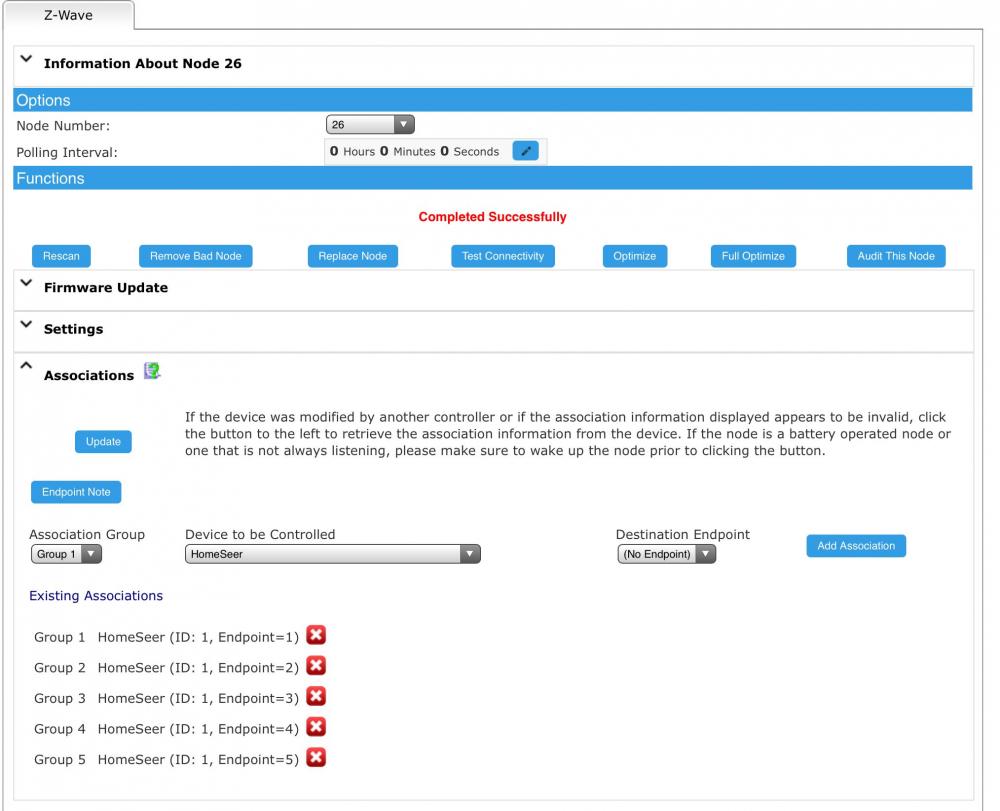Viewport: 1000px width, 811px height.
Task: Collapse the Associations section
Action: point(27,368)
